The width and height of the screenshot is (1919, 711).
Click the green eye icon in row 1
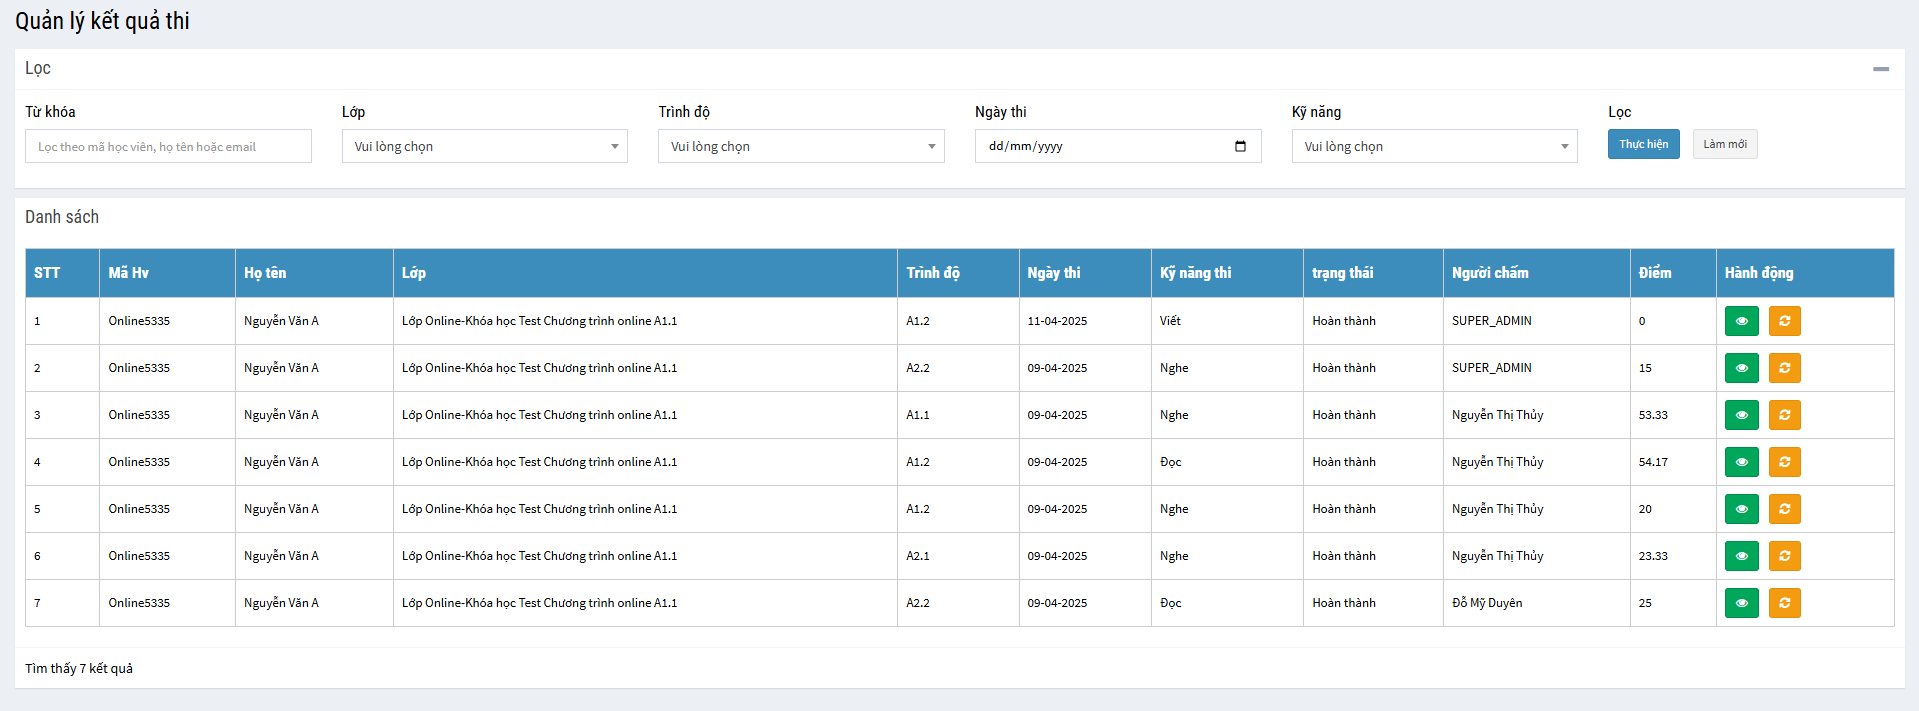click(x=1741, y=321)
